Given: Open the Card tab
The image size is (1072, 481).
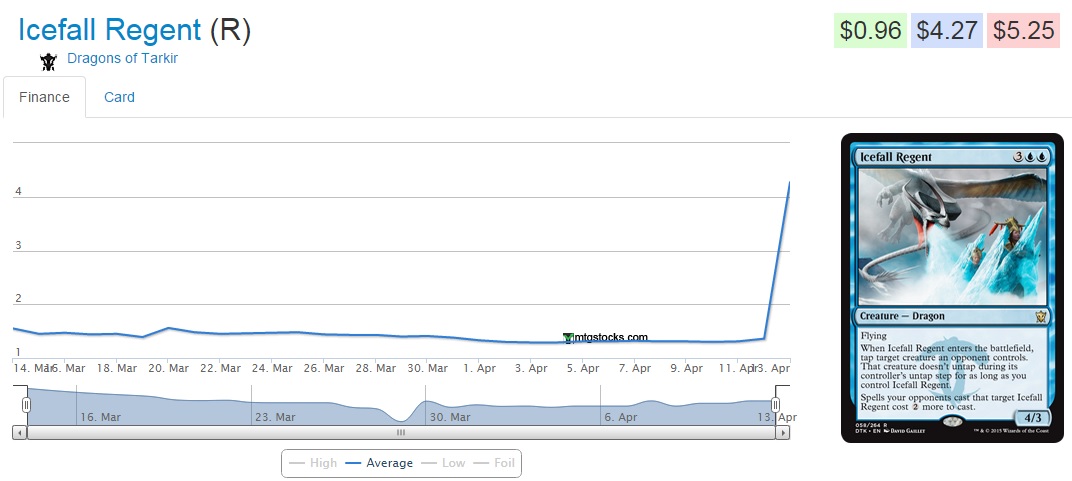Looking at the screenshot, I should coord(119,97).
